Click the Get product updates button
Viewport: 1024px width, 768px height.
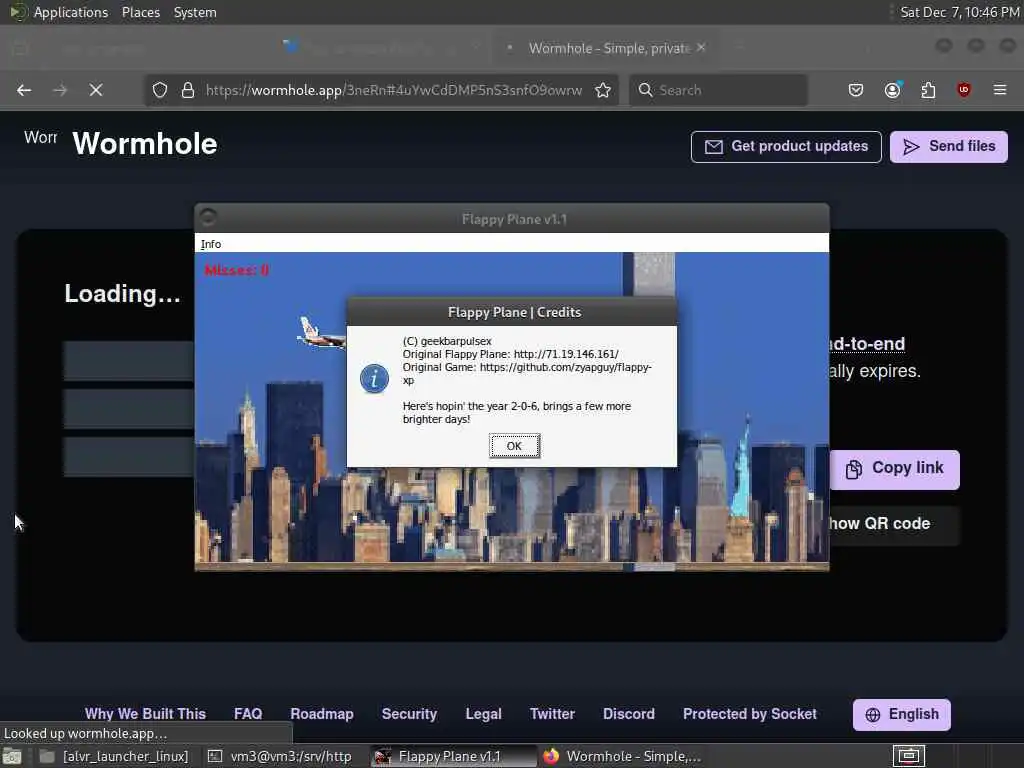[786, 146]
